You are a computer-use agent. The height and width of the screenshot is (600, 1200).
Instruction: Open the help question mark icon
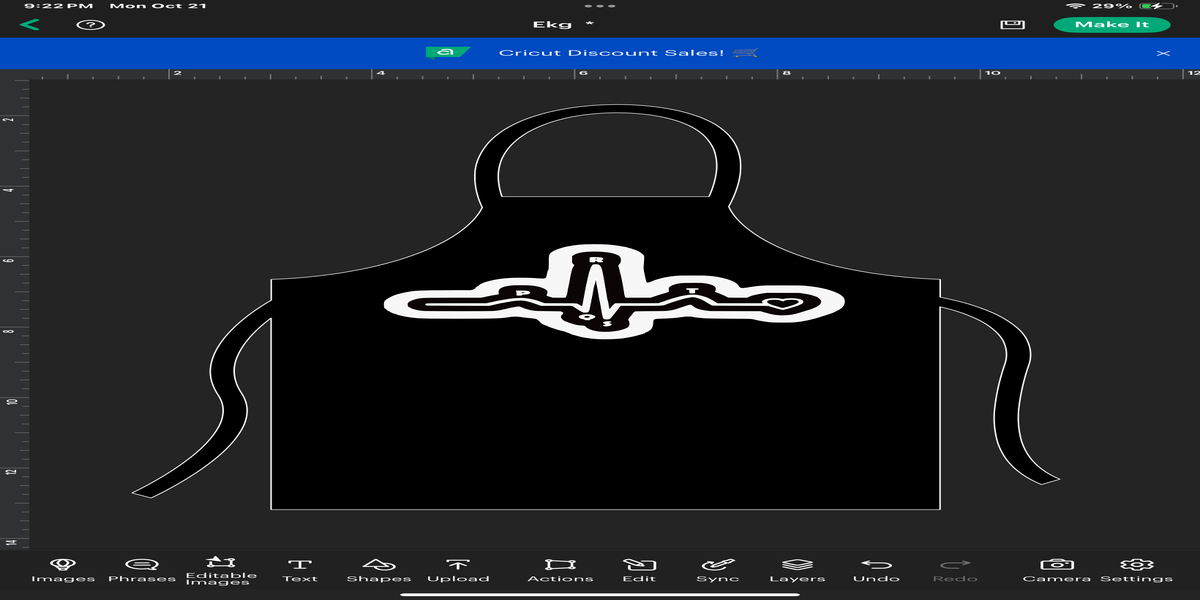(90, 24)
